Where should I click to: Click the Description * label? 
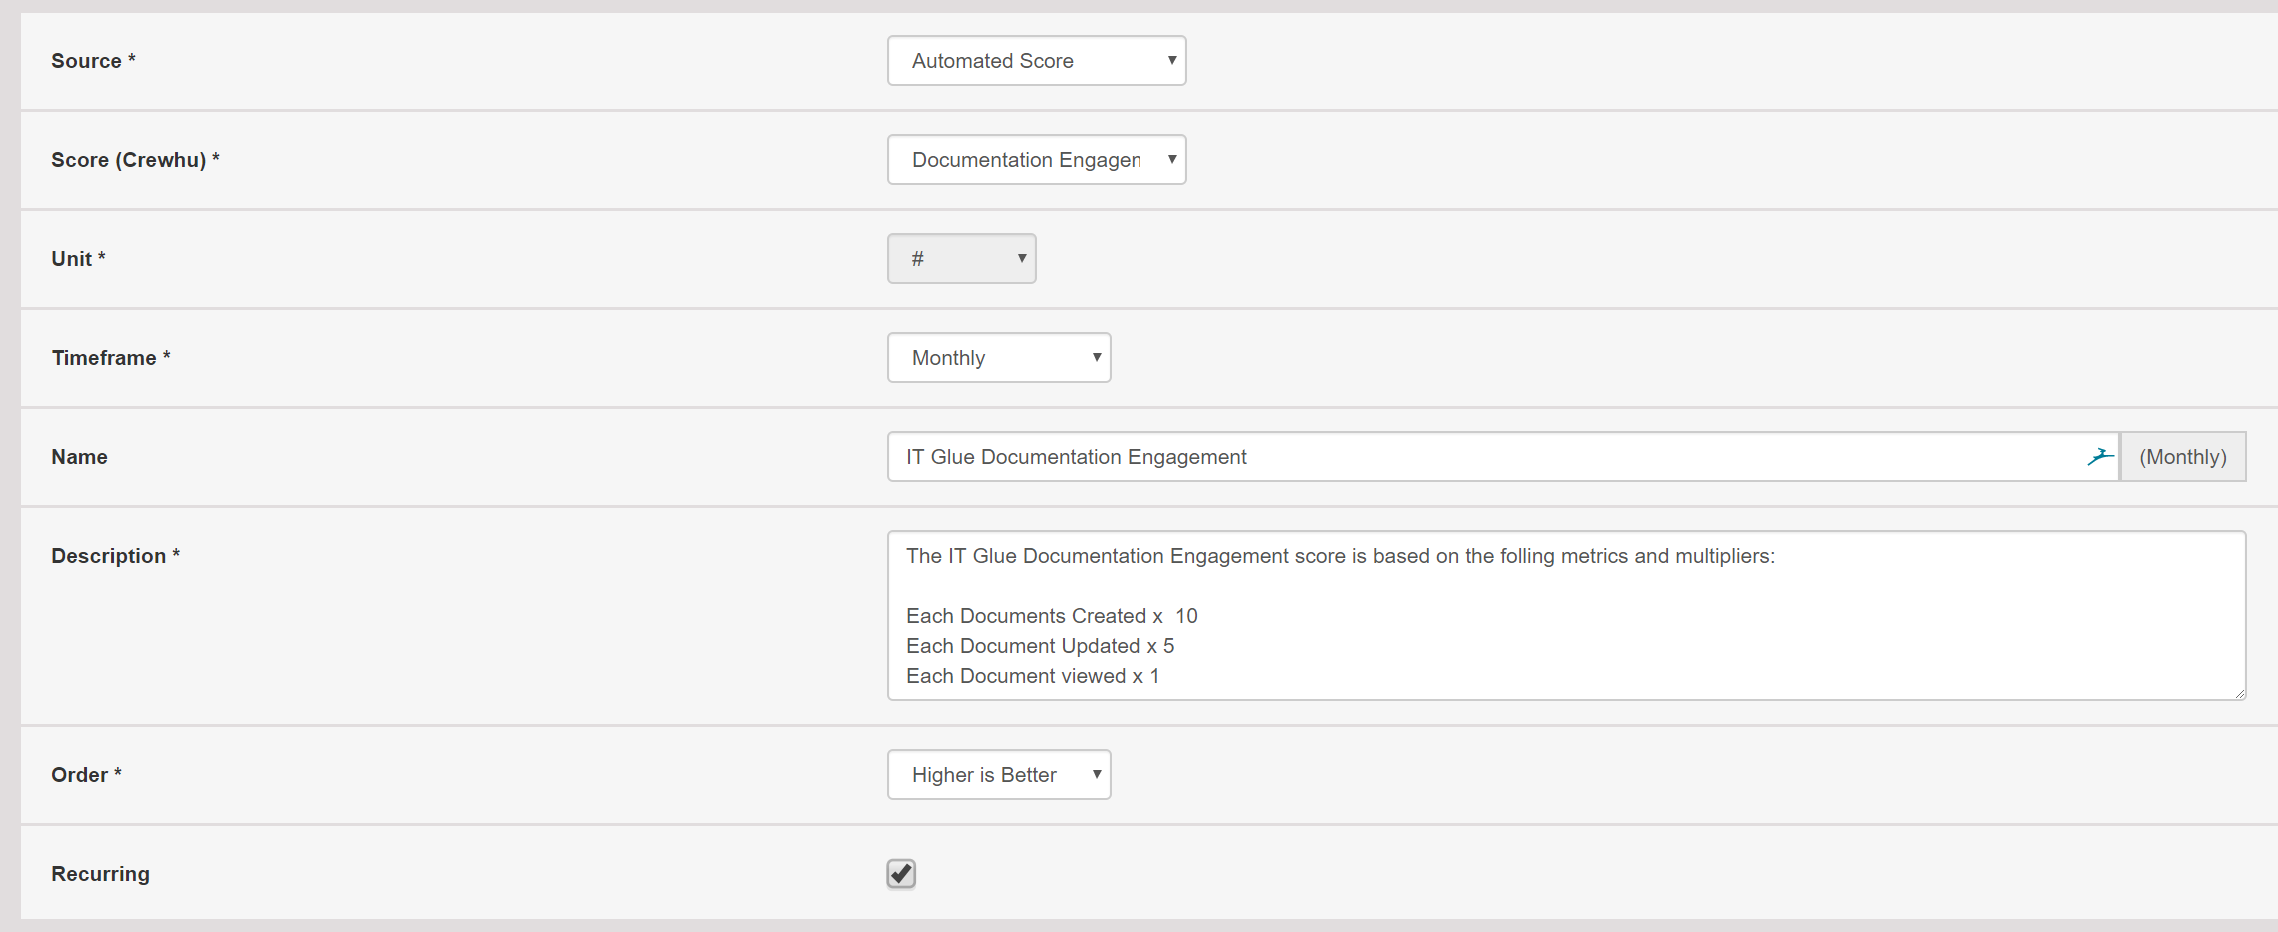pyautogui.click(x=115, y=556)
